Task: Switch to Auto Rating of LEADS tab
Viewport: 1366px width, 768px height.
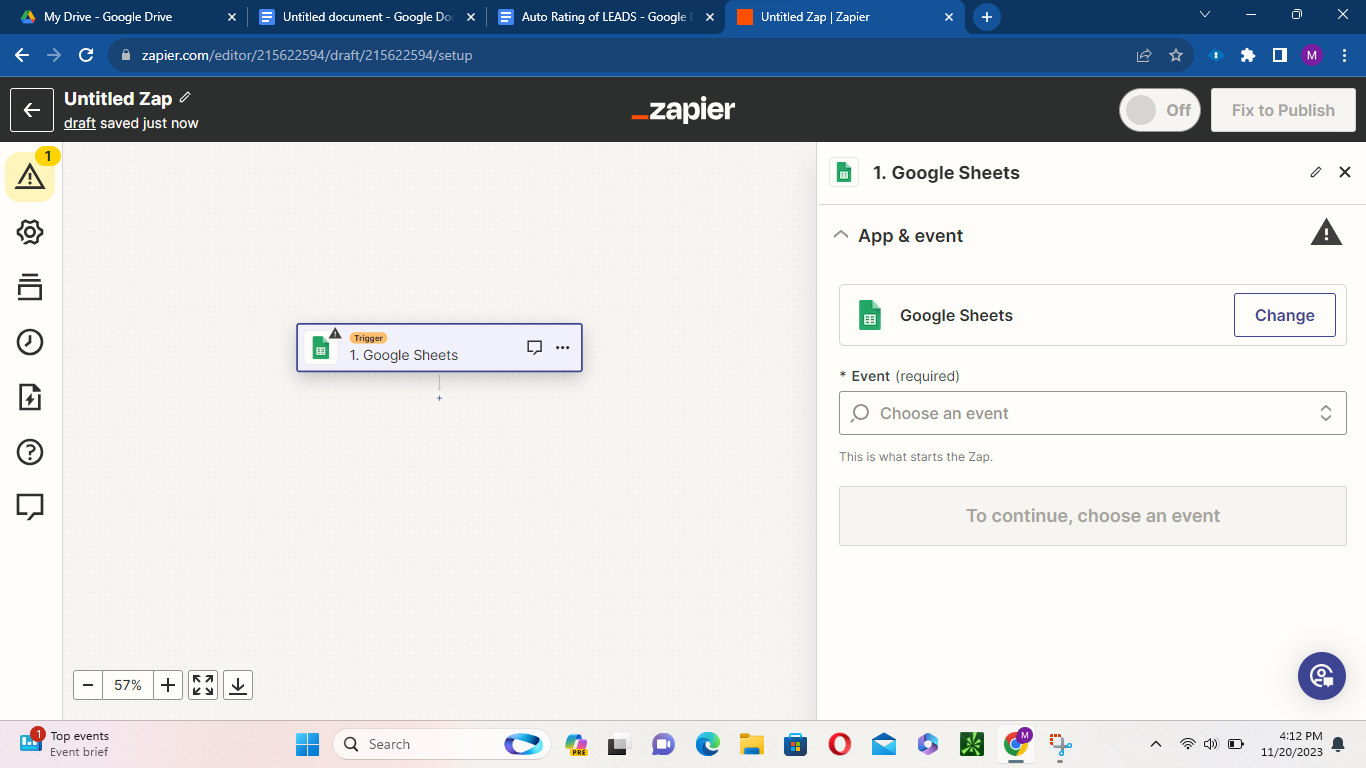Action: (607, 17)
